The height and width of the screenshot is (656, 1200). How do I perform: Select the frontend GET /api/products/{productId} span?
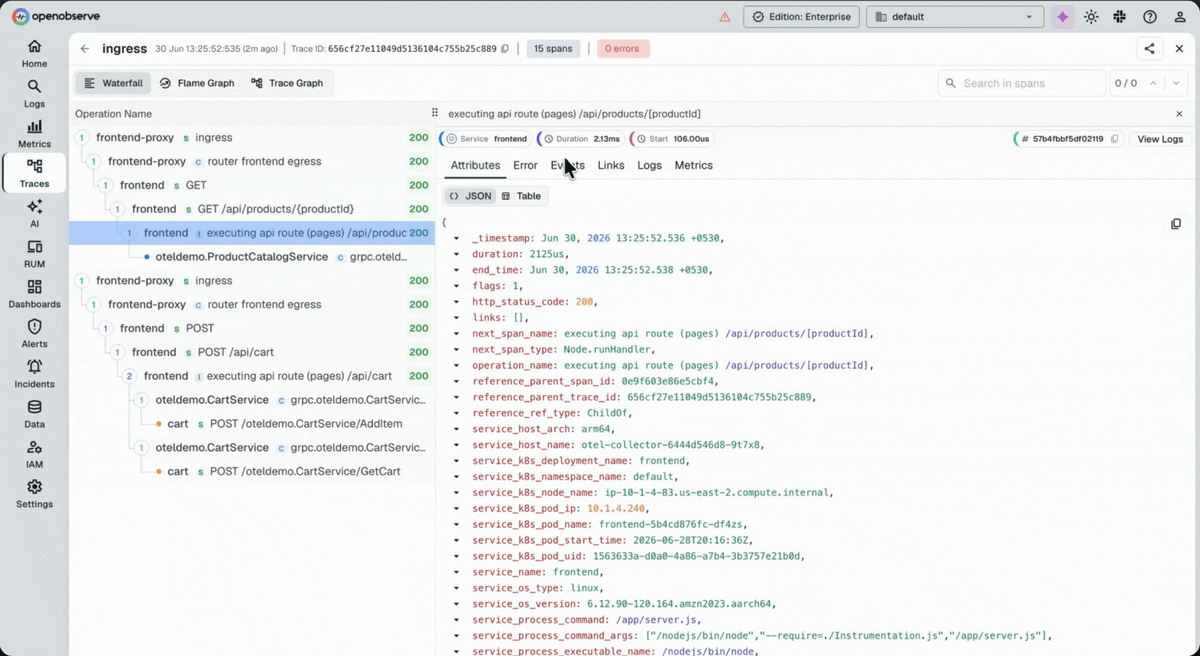(x=252, y=209)
